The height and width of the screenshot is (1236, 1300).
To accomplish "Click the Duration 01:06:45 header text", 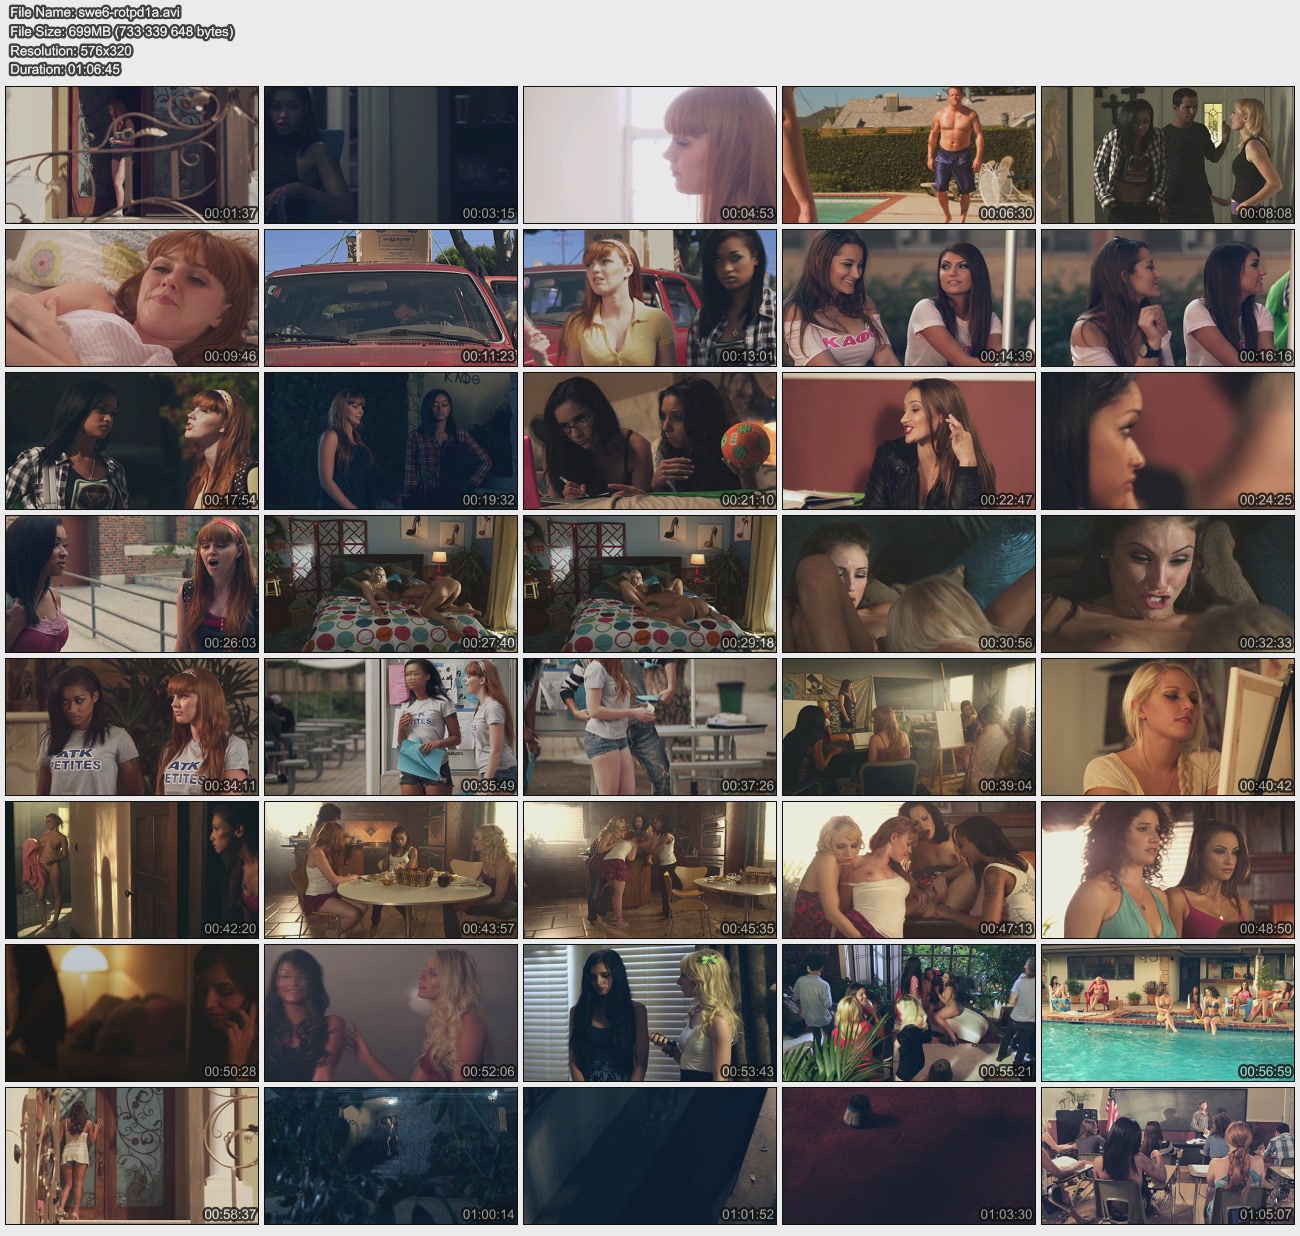I will pos(65,69).
